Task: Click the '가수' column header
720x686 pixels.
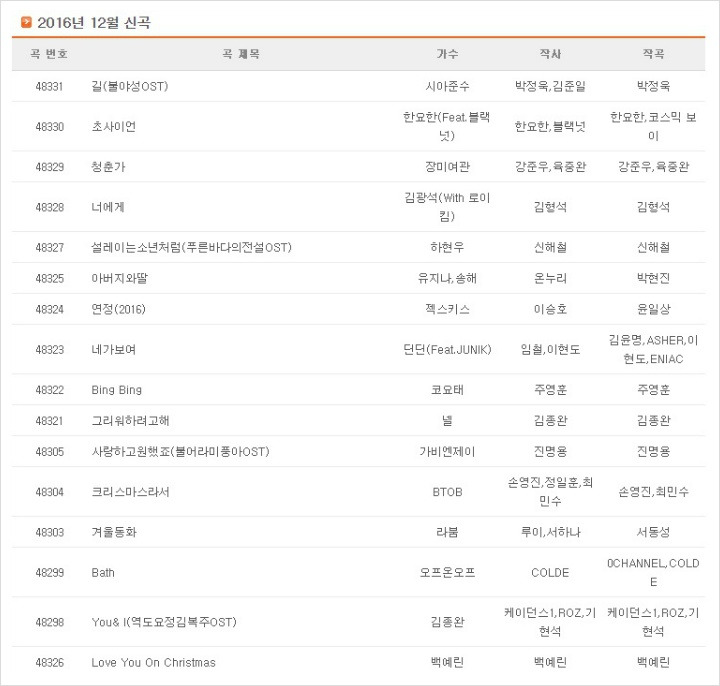Action: (x=447, y=54)
